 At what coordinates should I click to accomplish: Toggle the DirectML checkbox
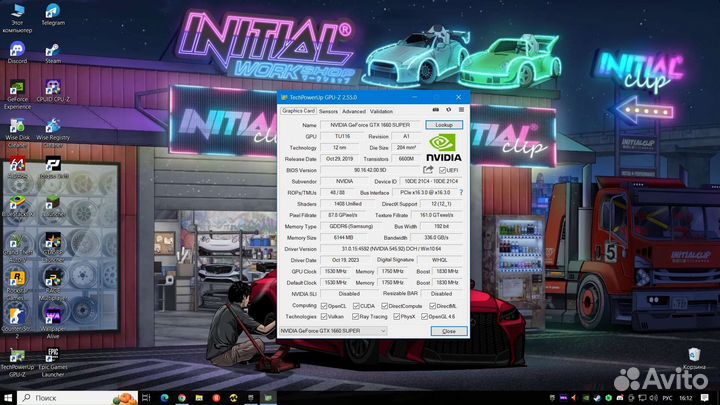tap(432, 306)
